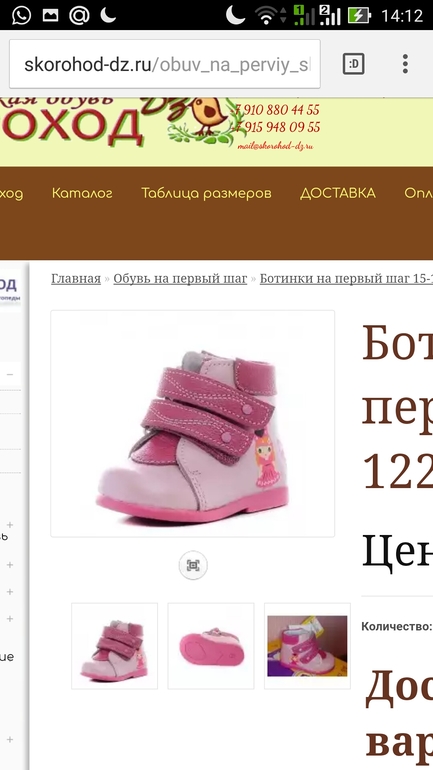433x770 pixels.
Task: Tap the WhatsApp notification icon
Action: [x=21, y=15]
